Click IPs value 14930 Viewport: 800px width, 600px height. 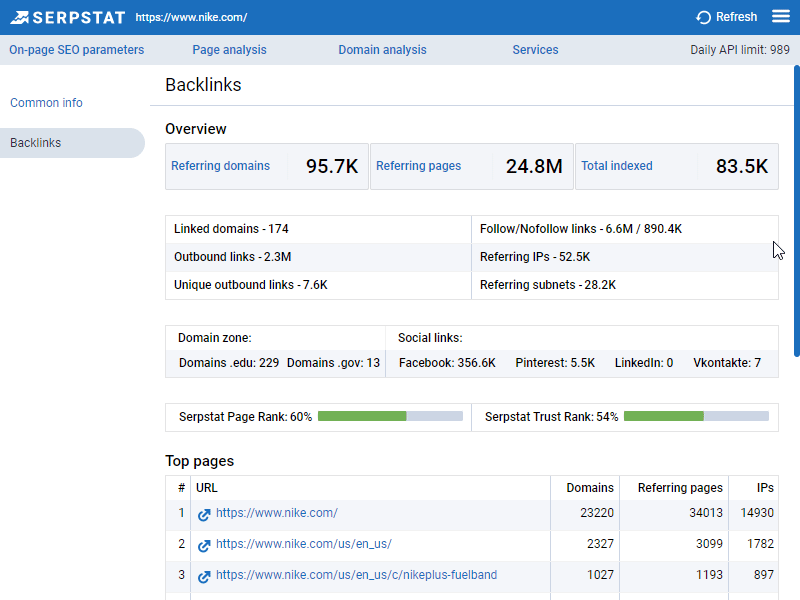tap(757, 513)
